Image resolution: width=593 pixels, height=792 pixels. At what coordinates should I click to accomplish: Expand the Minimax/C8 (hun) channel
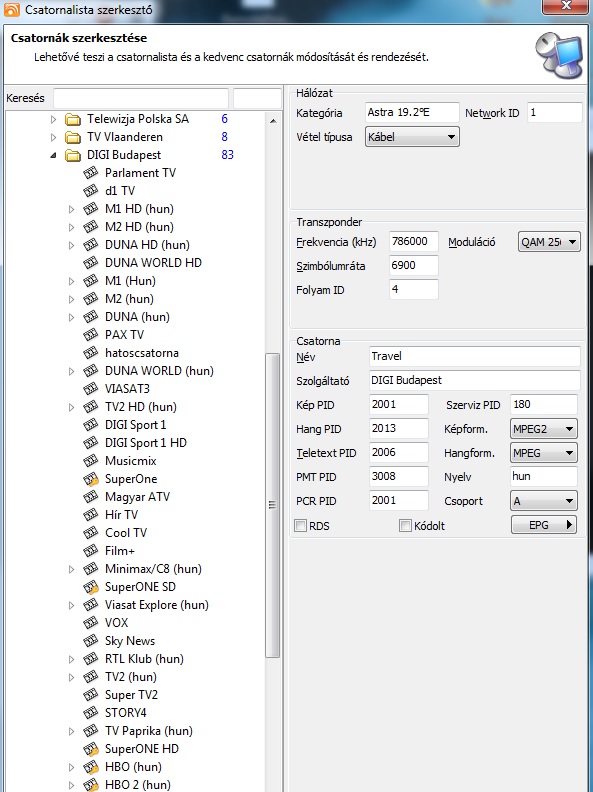click(72, 569)
